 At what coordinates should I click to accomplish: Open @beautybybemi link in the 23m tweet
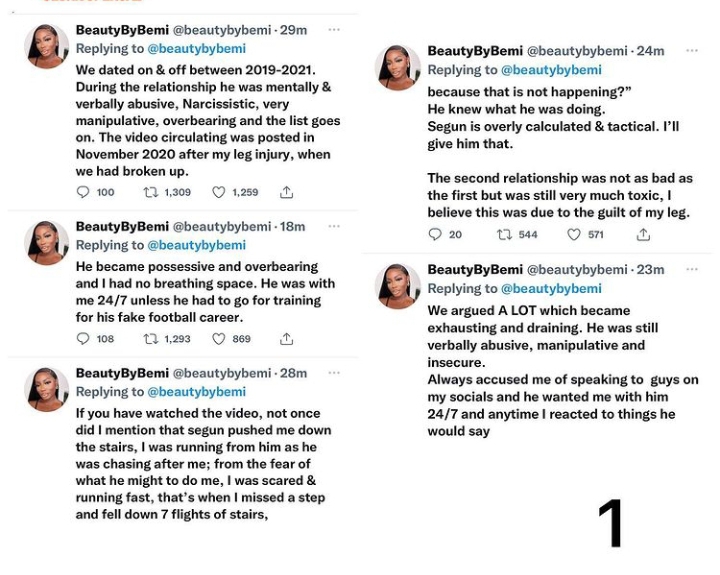point(551,289)
